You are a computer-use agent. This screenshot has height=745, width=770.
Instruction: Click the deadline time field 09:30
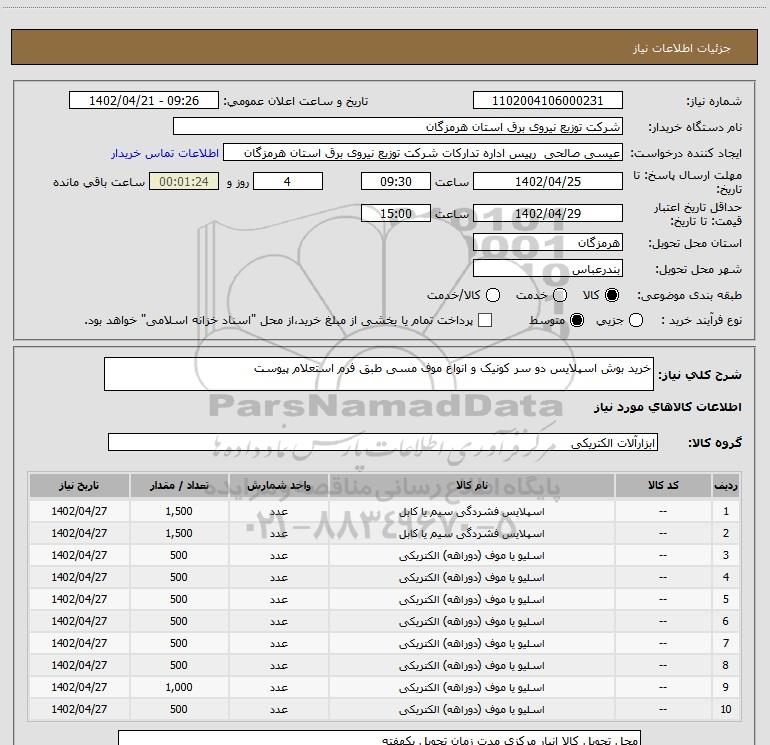coord(396,181)
